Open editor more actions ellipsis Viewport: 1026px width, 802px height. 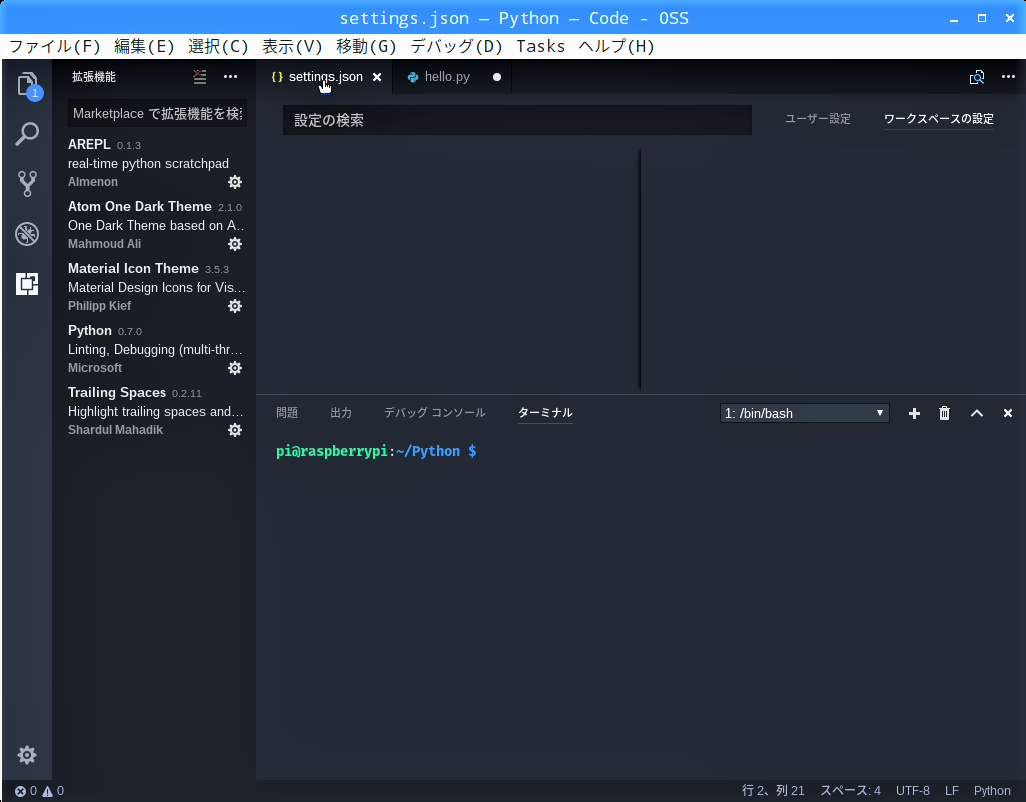1008,77
